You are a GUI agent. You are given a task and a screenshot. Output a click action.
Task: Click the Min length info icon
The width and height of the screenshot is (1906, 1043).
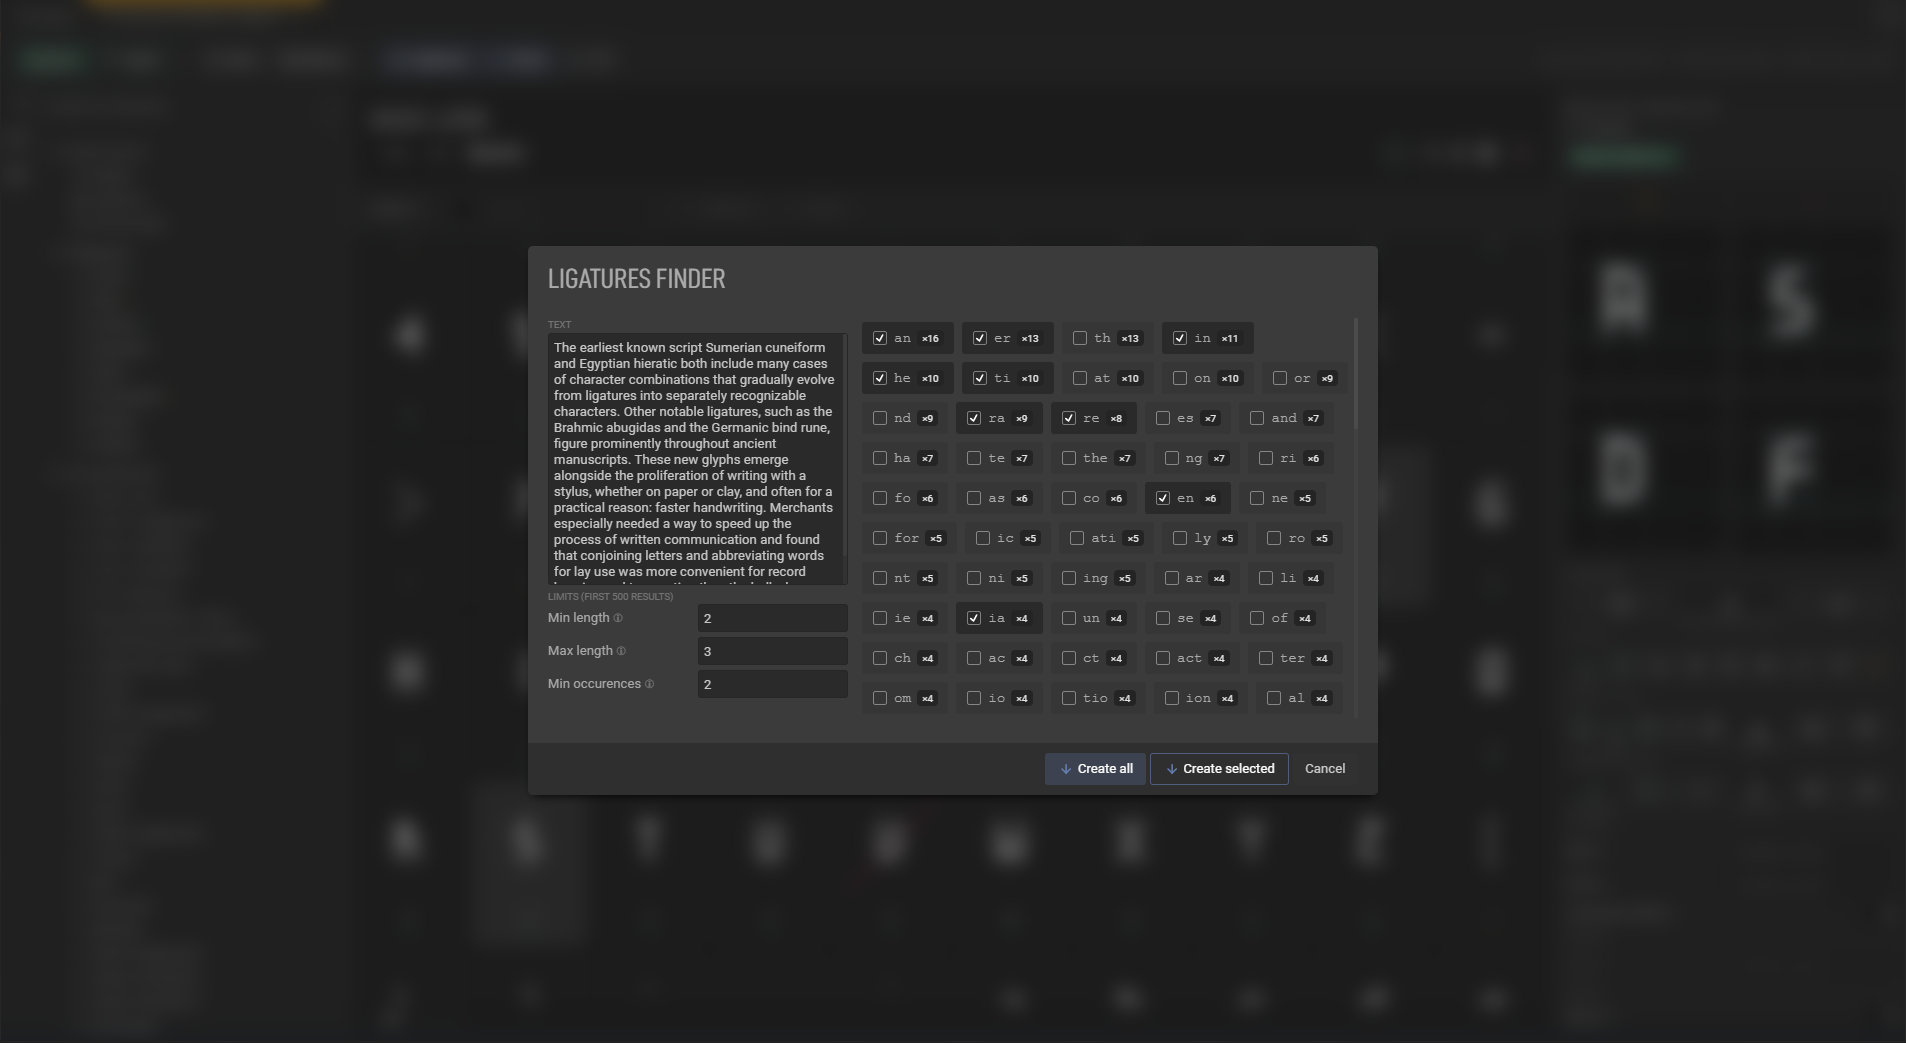coord(618,618)
